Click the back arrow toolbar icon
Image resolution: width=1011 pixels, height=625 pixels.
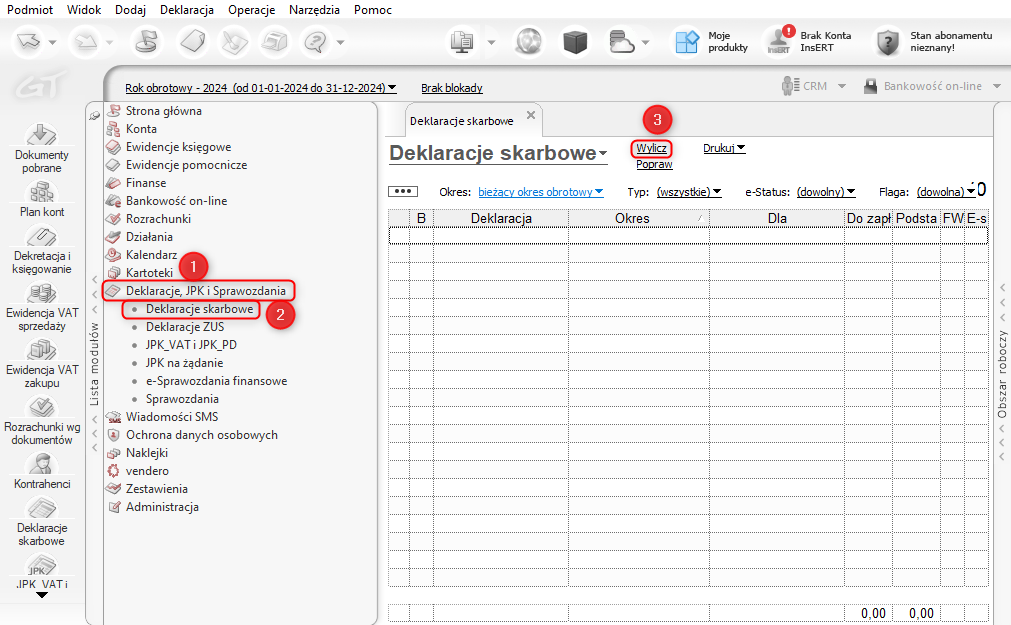(28, 42)
